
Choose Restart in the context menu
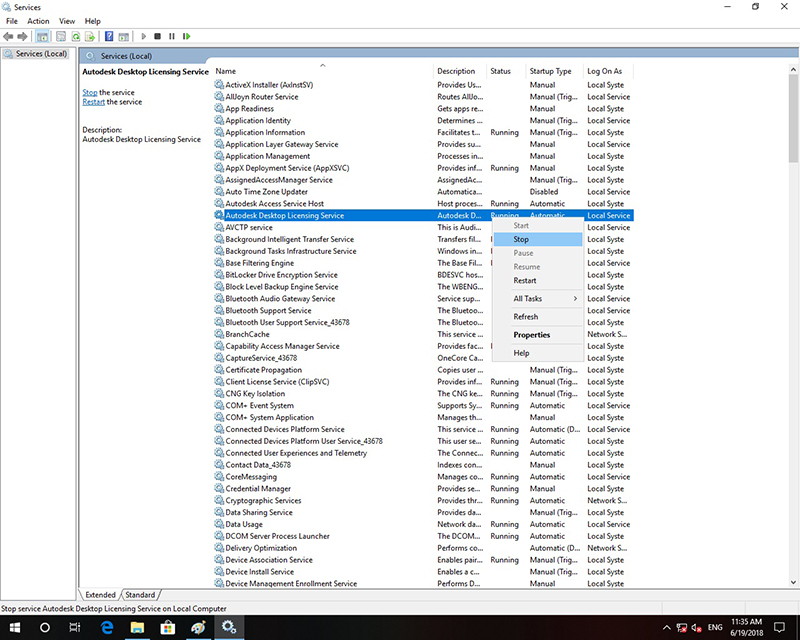[538, 281]
